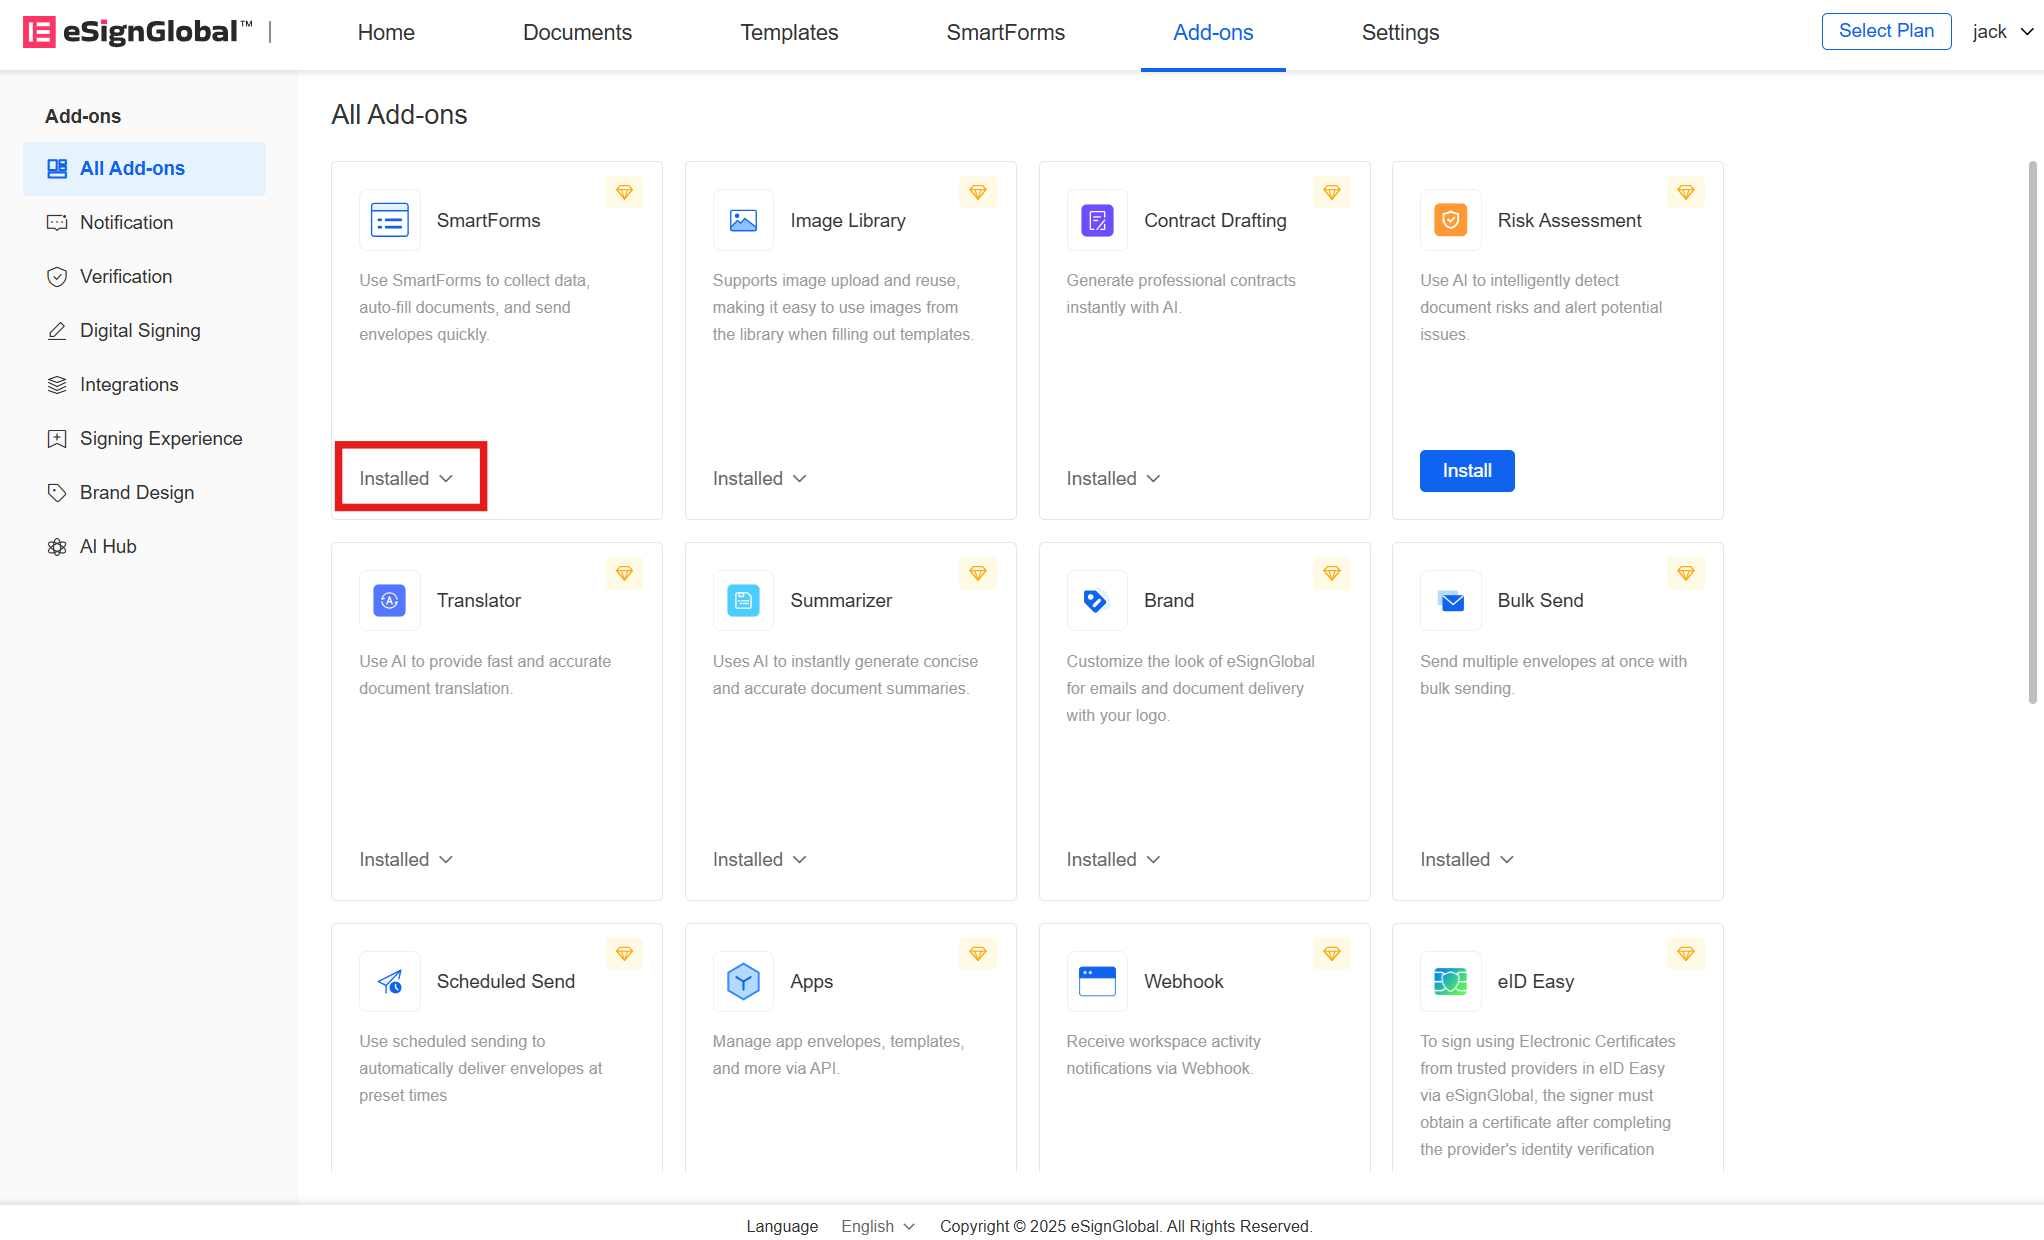Click the eID Easy icon
The height and width of the screenshot is (1240, 2044).
coord(1450,981)
